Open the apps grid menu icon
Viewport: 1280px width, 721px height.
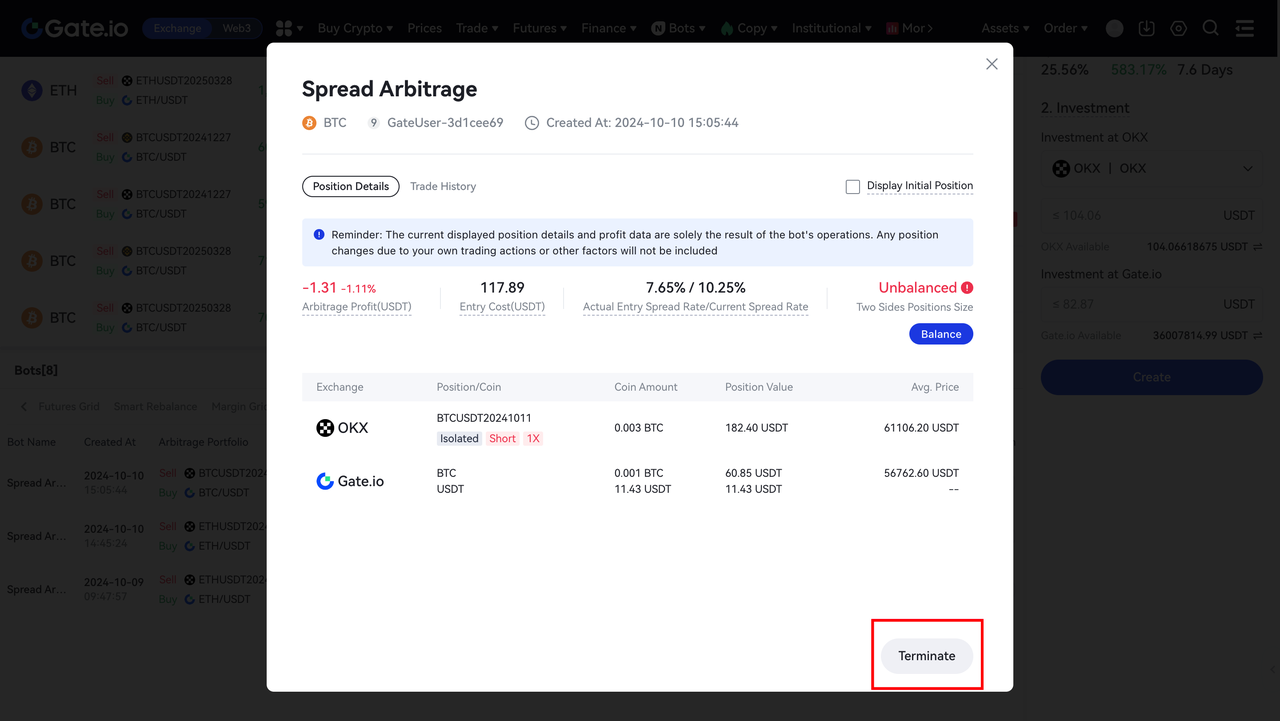284,28
